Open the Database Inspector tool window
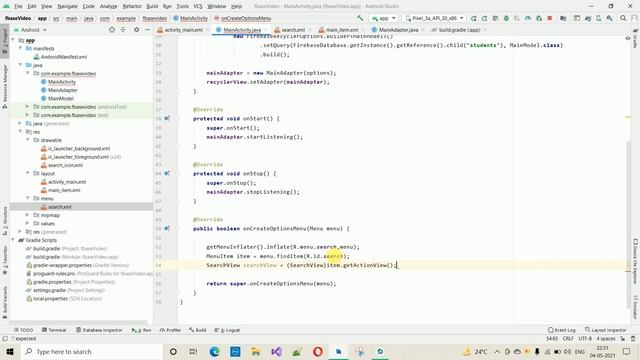 pyautogui.click(x=99, y=330)
